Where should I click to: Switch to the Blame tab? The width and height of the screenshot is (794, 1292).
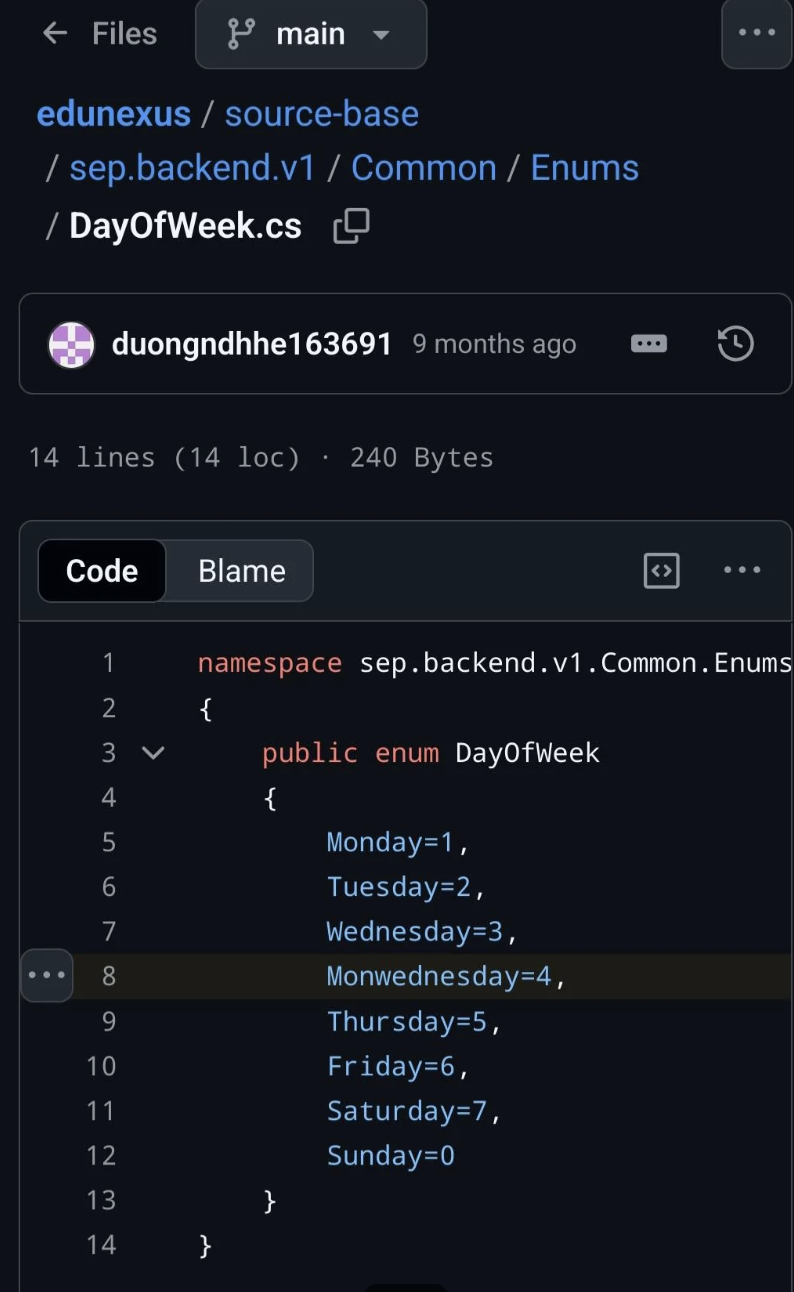click(x=242, y=571)
